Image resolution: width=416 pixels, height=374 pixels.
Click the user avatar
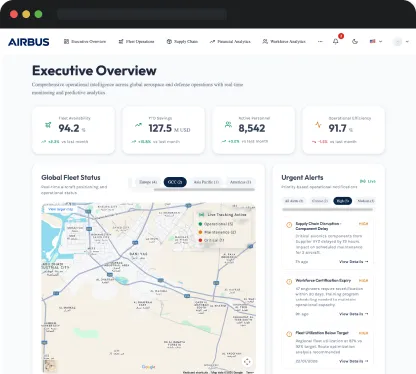397,42
